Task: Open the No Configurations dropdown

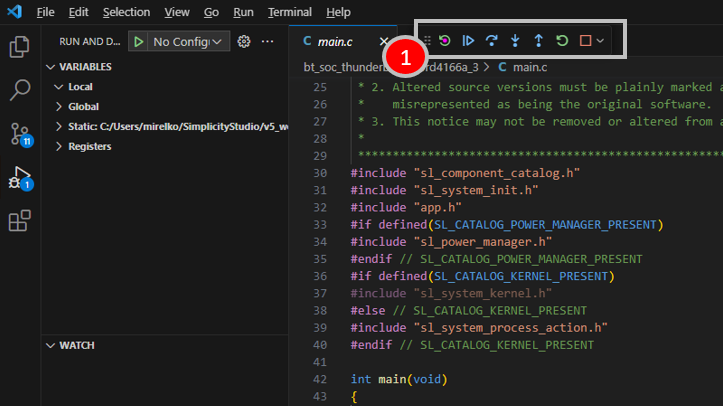Action: 189,41
